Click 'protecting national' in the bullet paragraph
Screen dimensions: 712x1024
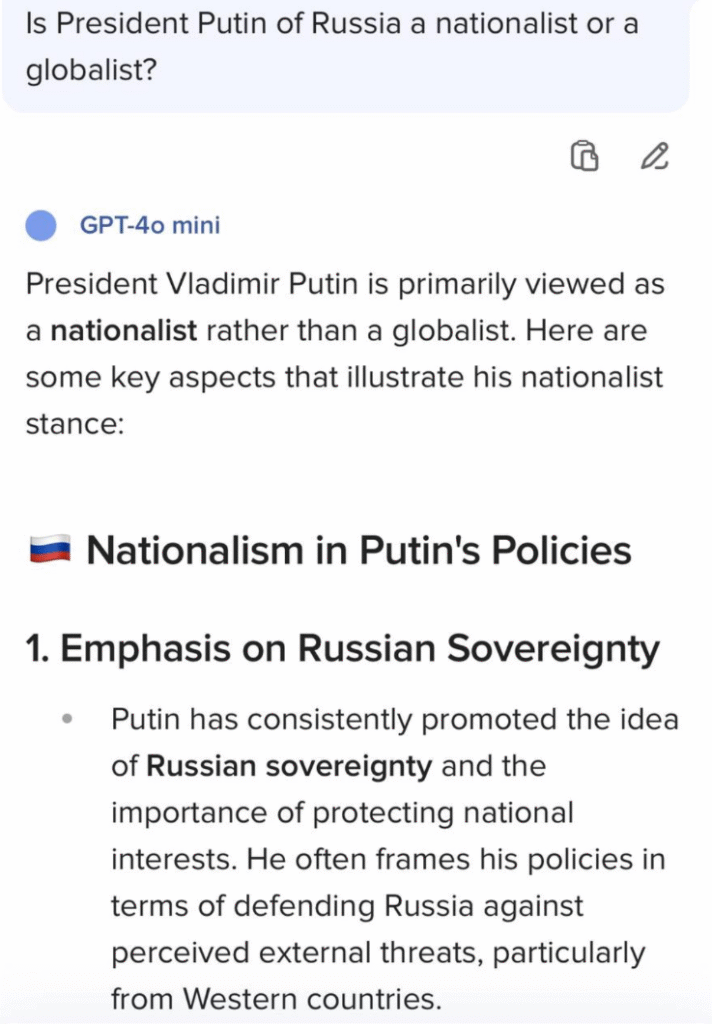443,813
